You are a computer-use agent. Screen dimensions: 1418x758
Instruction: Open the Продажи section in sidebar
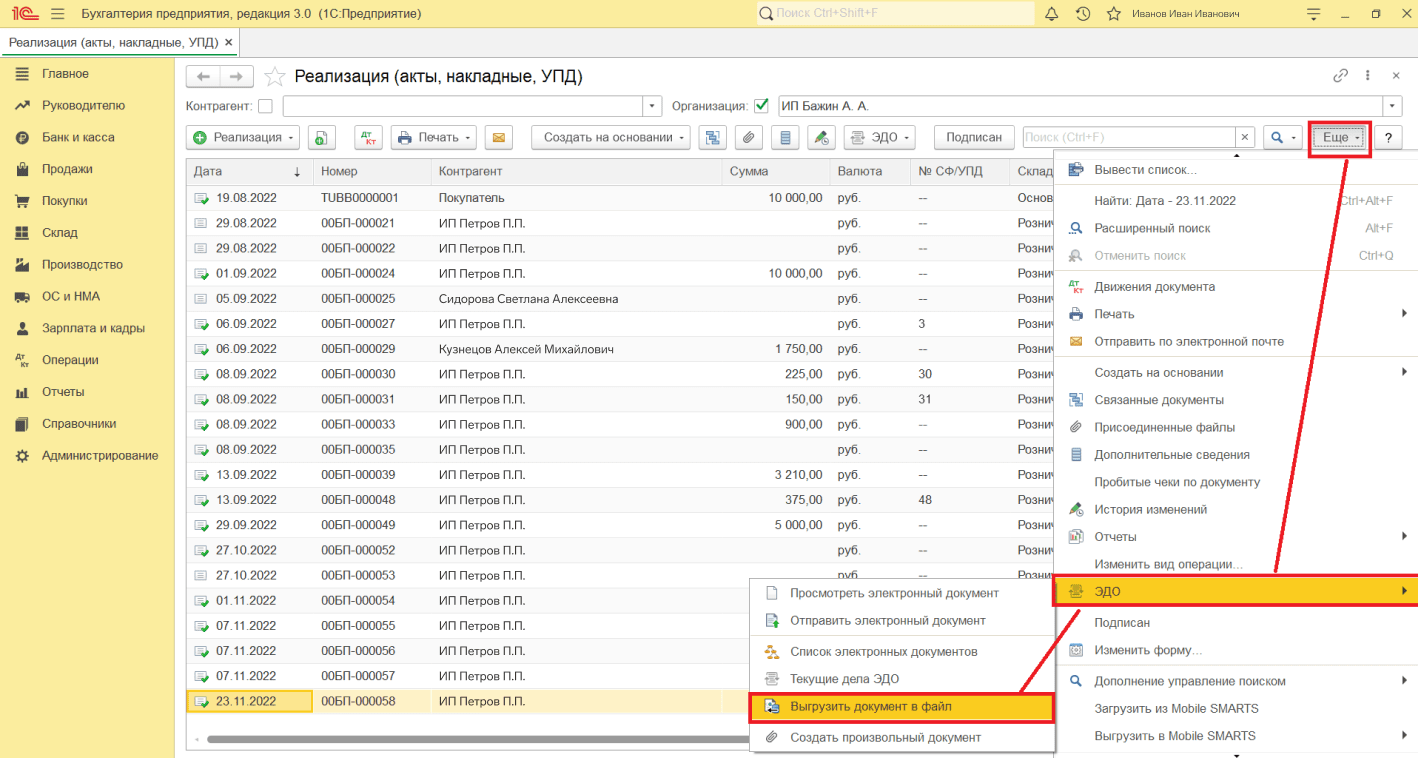click(67, 169)
